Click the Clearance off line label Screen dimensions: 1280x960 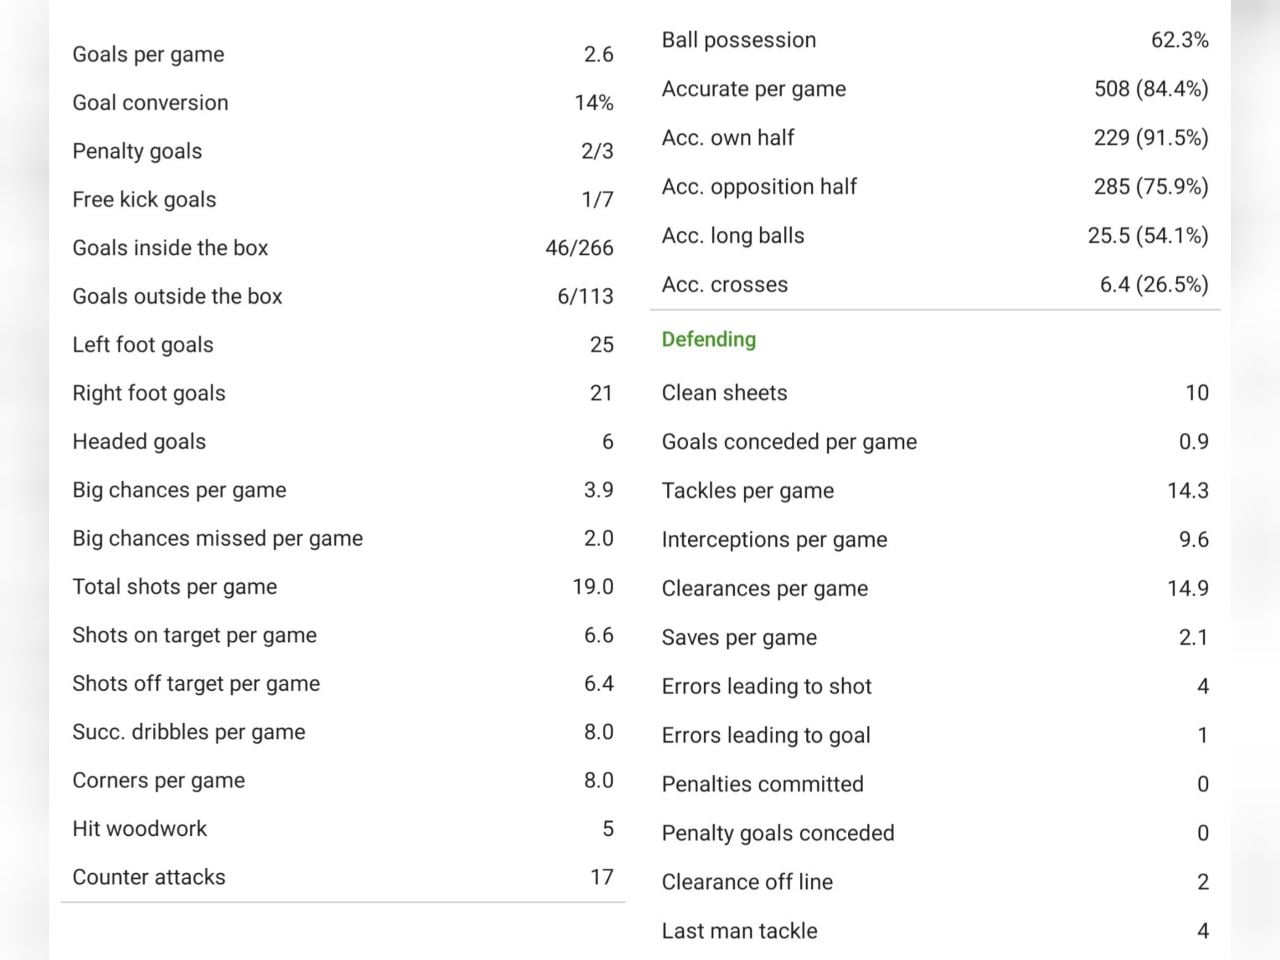tap(747, 882)
